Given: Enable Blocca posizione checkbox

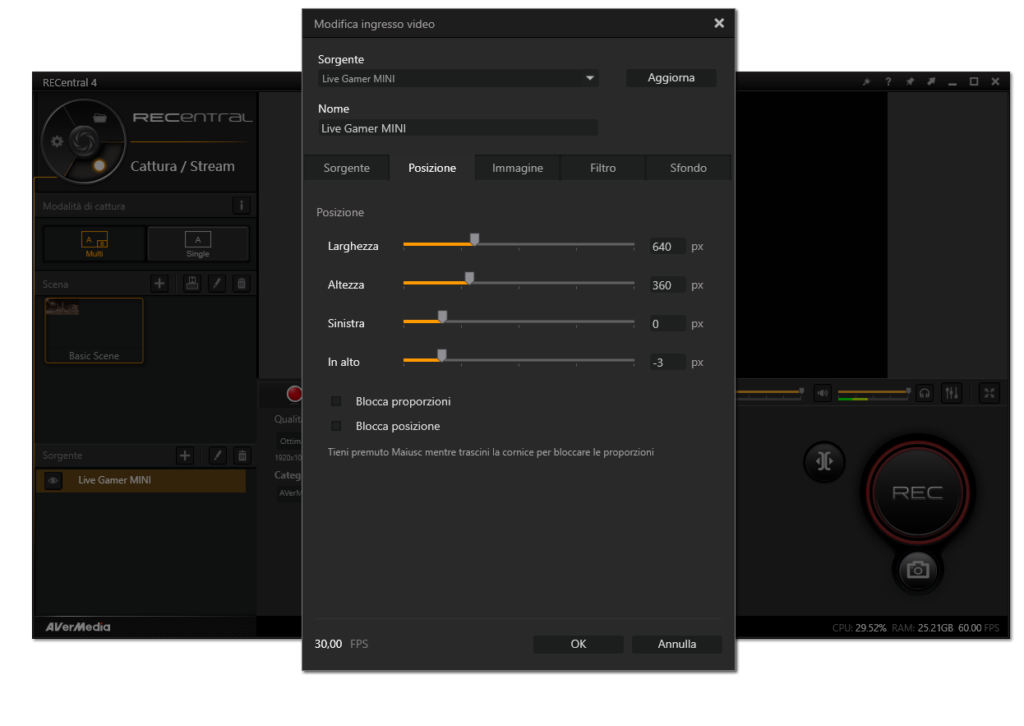Looking at the screenshot, I should point(336,426).
